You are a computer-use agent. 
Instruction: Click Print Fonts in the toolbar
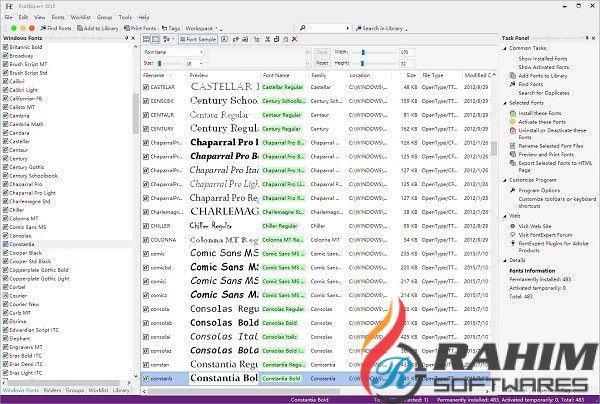pos(140,28)
